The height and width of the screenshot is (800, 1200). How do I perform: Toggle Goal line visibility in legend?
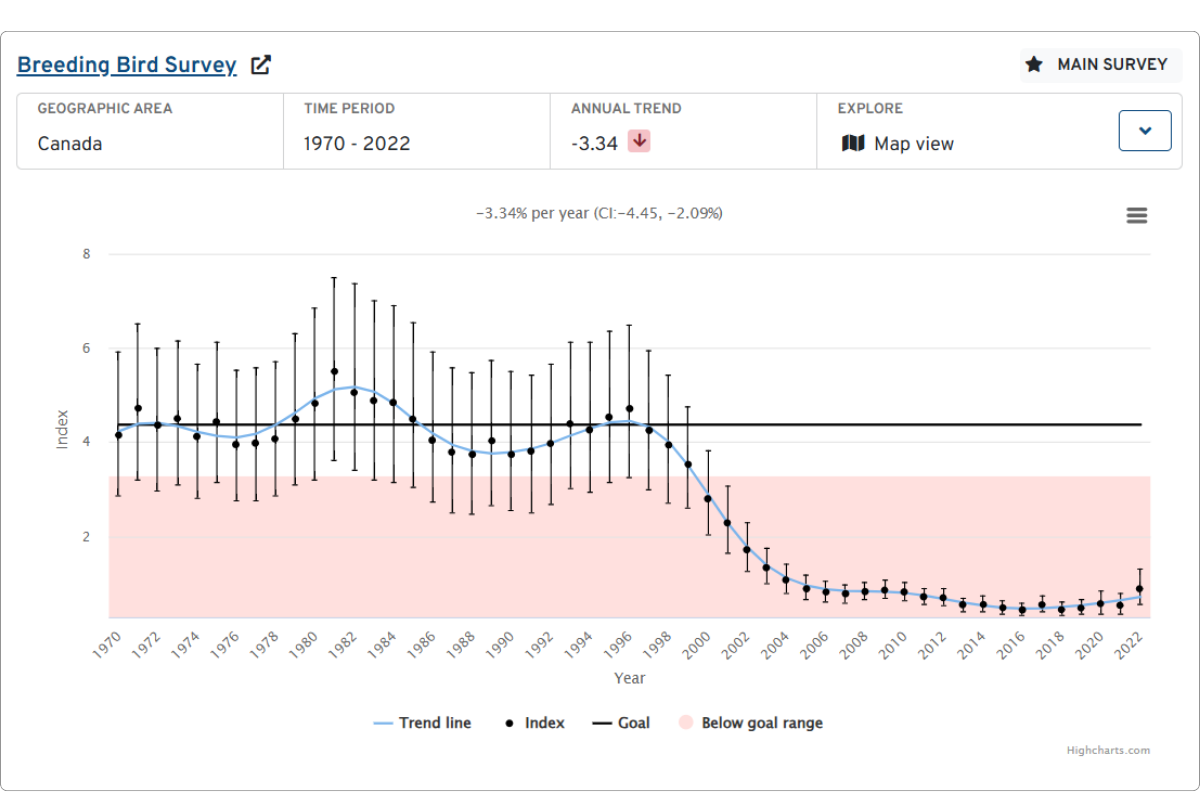point(621,723)
